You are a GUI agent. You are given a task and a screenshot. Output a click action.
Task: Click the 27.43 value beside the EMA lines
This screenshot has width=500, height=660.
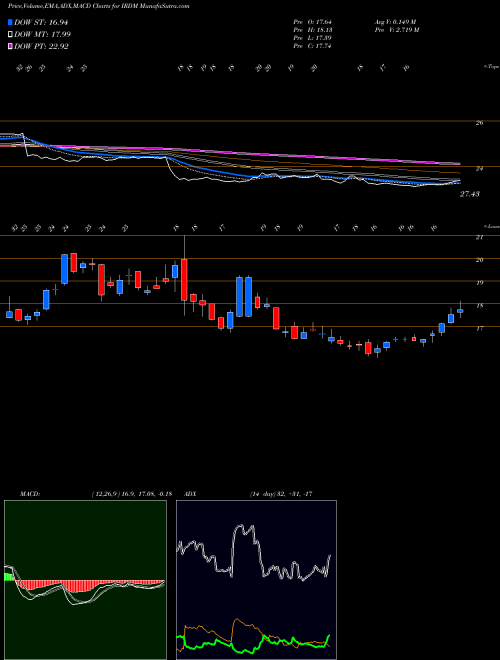[x=470, y=194]
